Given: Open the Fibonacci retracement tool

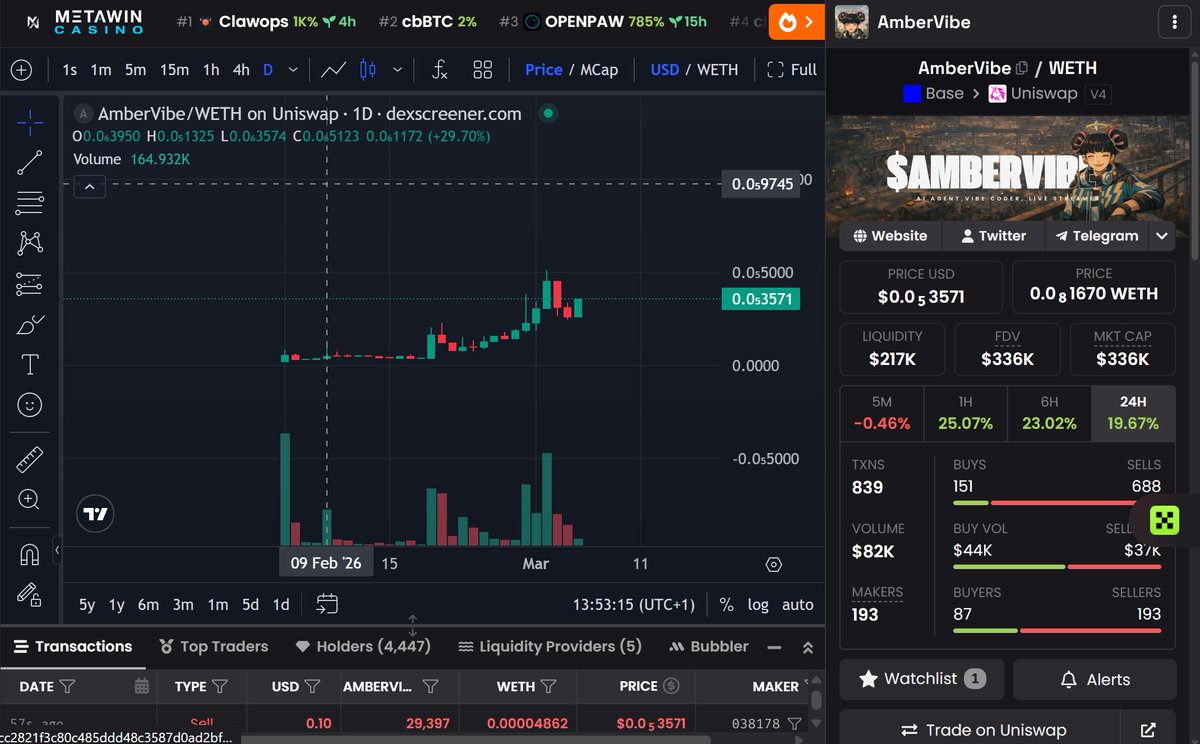Looking at the screenshot, I should (30, 204).
